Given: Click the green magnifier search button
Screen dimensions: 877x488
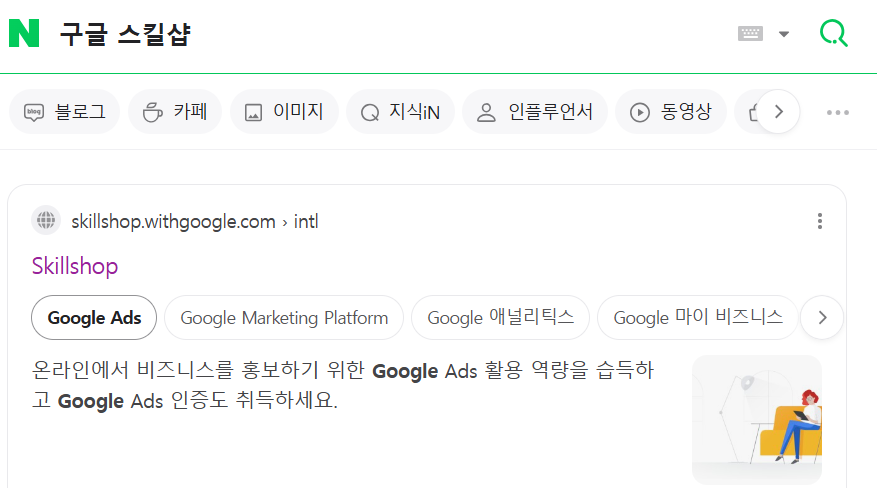Looking at the screenshot, I should [833, 33].
